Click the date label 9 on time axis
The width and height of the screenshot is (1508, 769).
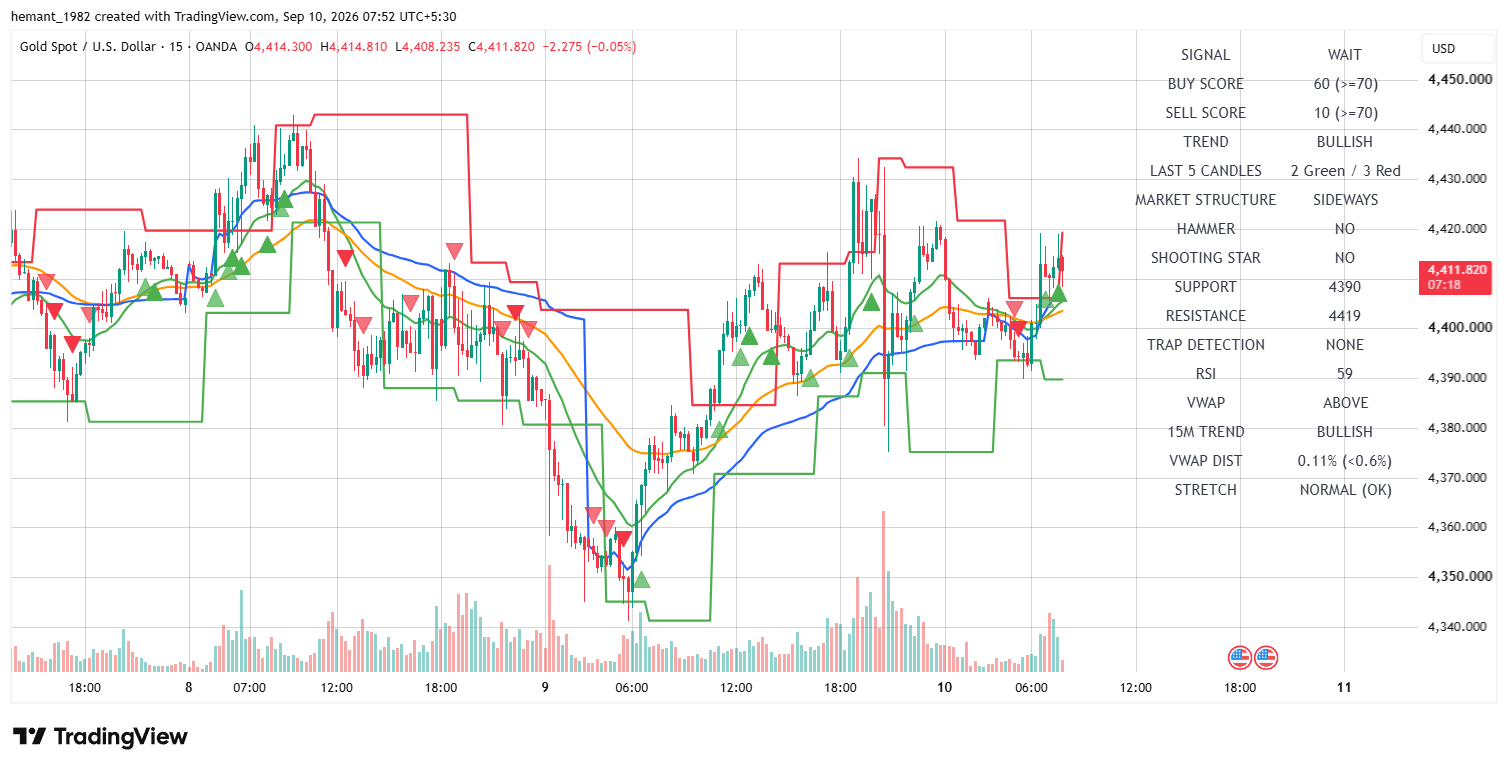545,688
